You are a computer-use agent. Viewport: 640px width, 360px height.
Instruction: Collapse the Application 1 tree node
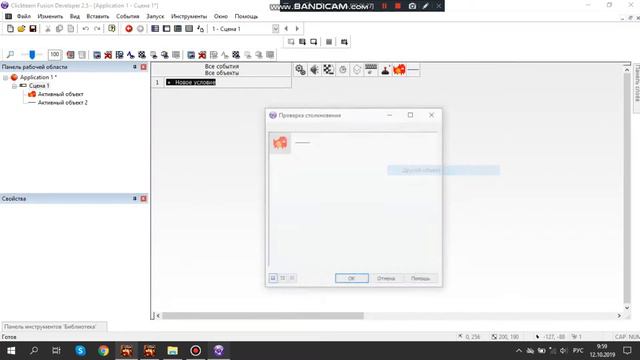6,77
